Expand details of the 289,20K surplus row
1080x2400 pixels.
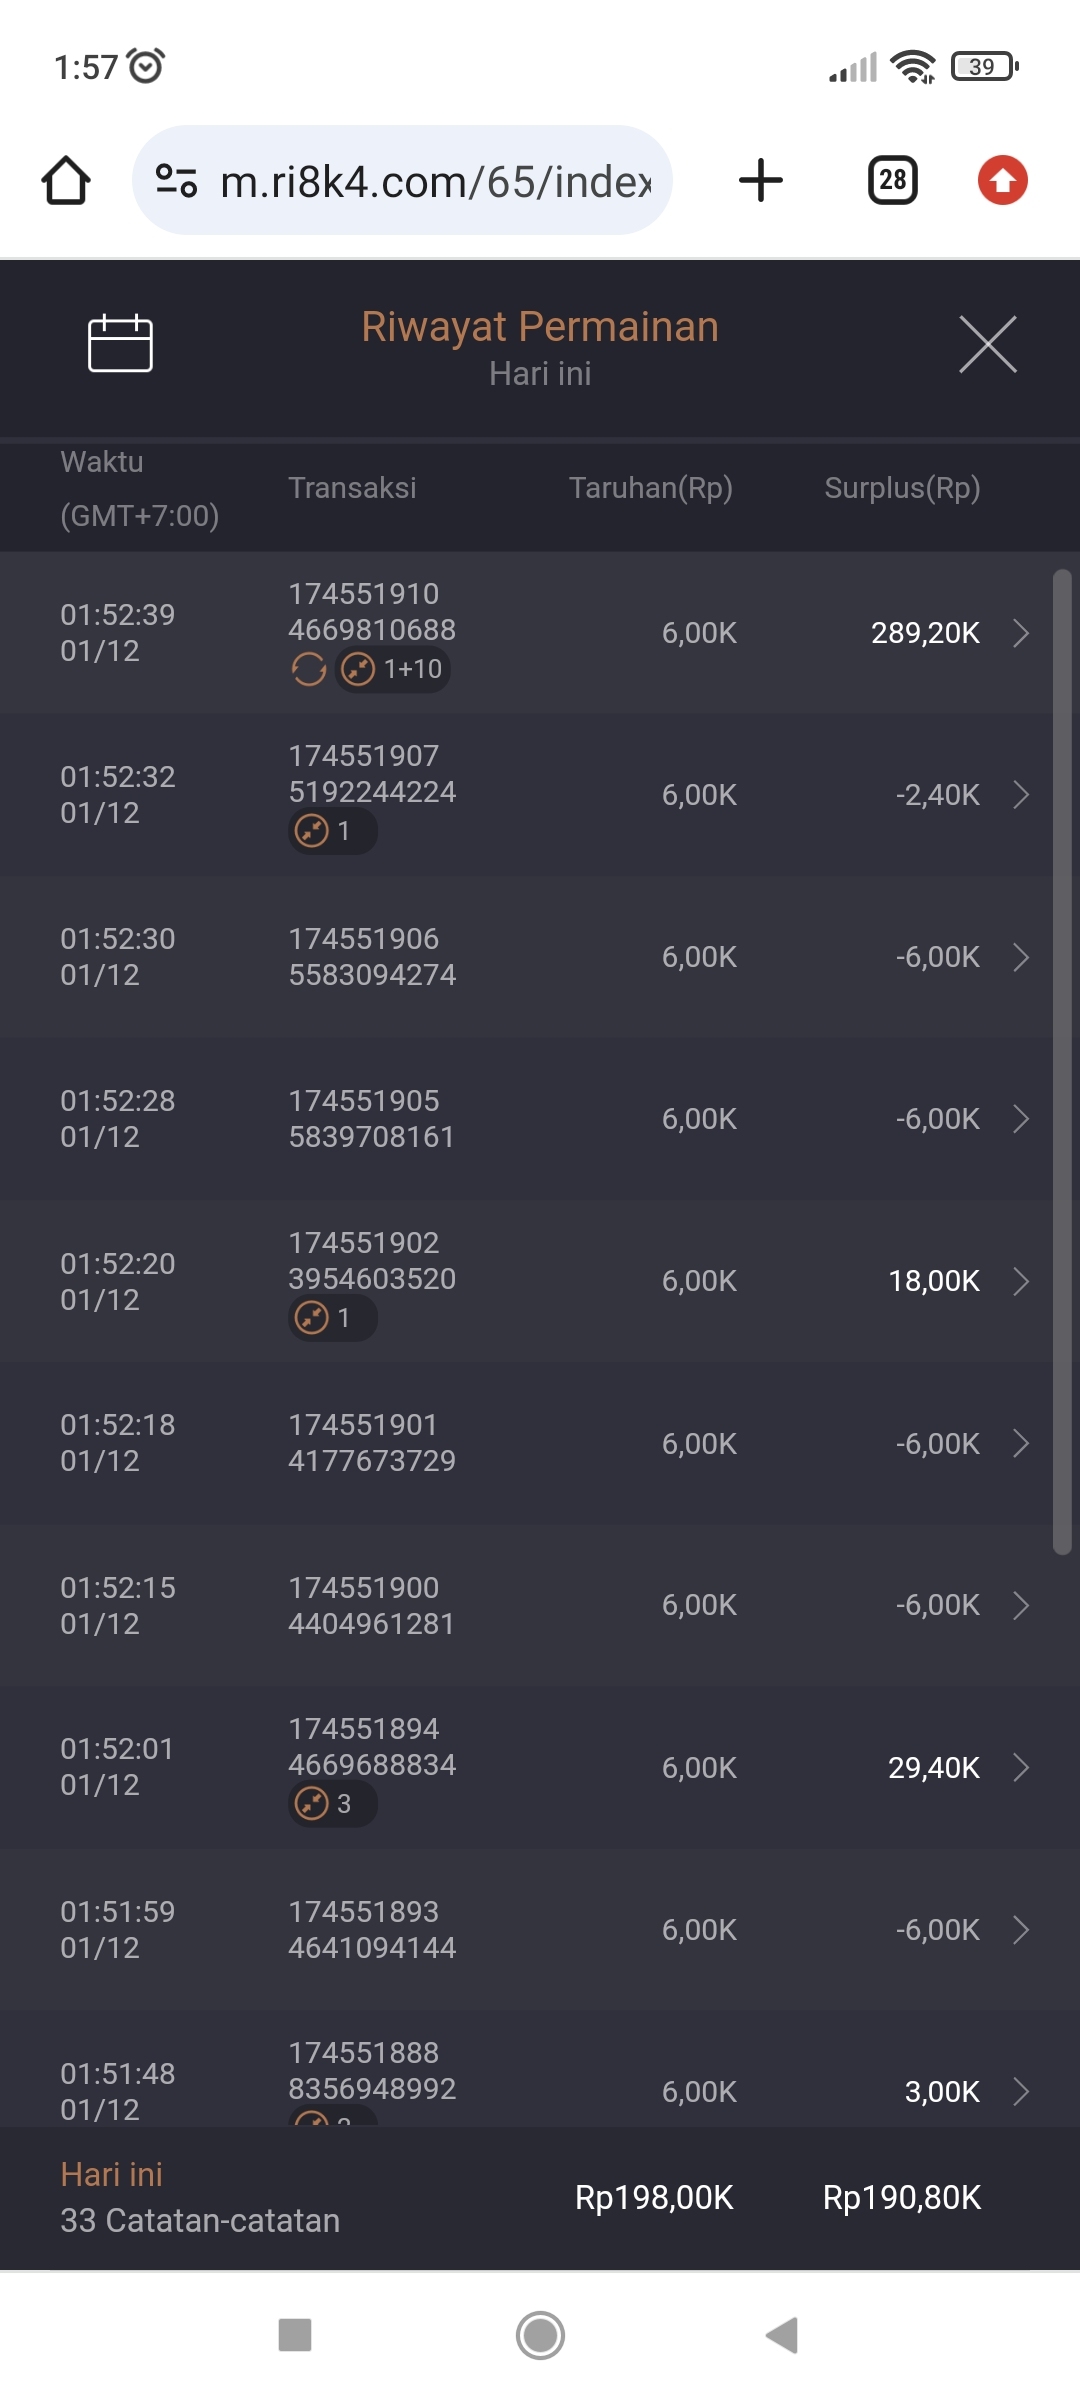click(x=1020, y=633)
